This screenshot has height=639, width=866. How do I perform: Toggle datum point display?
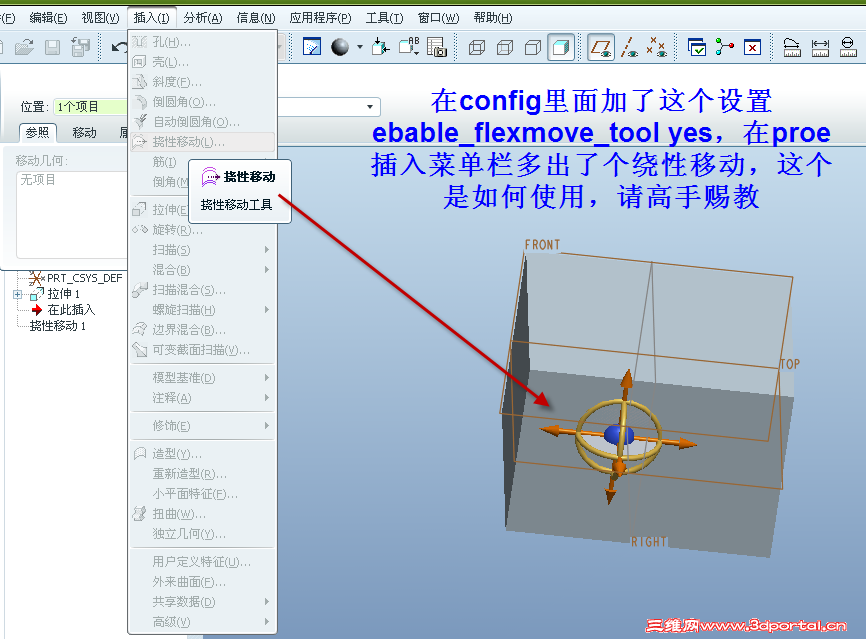tap(659, 45)
